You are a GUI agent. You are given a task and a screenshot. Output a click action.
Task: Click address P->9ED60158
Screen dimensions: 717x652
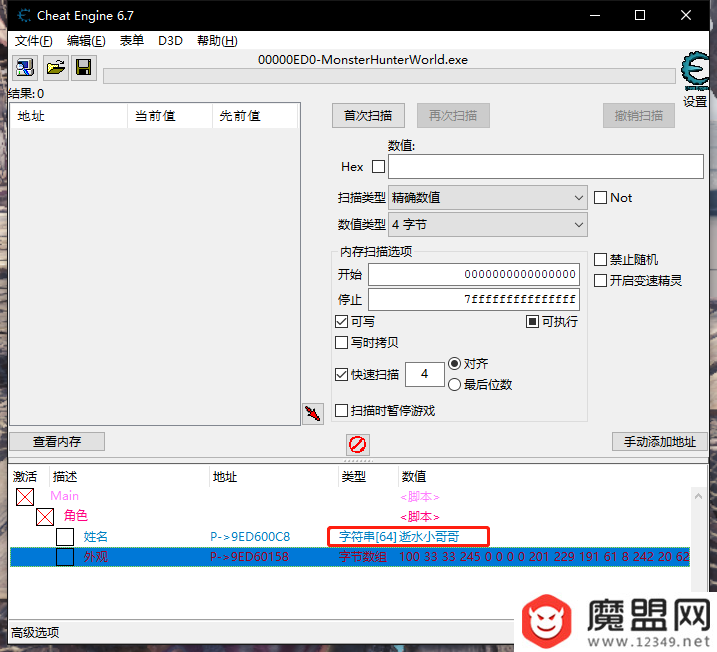point(249,557)
